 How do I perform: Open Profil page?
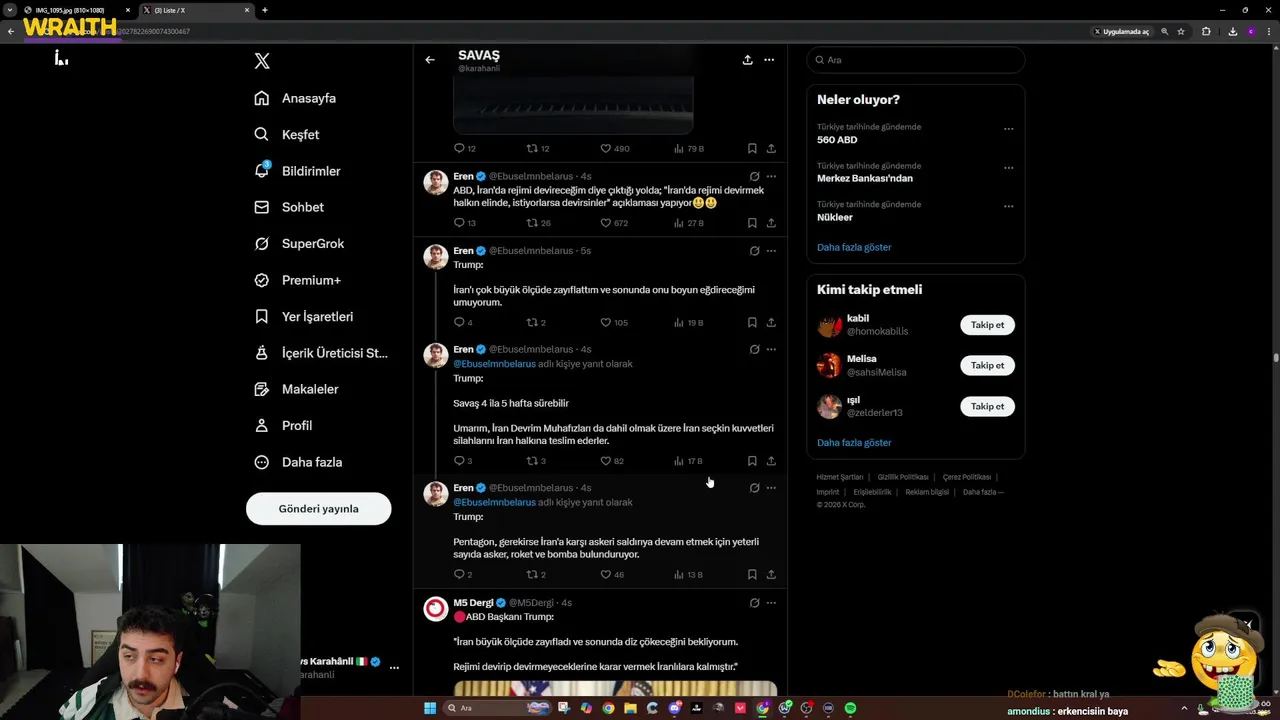coord(283,425)
